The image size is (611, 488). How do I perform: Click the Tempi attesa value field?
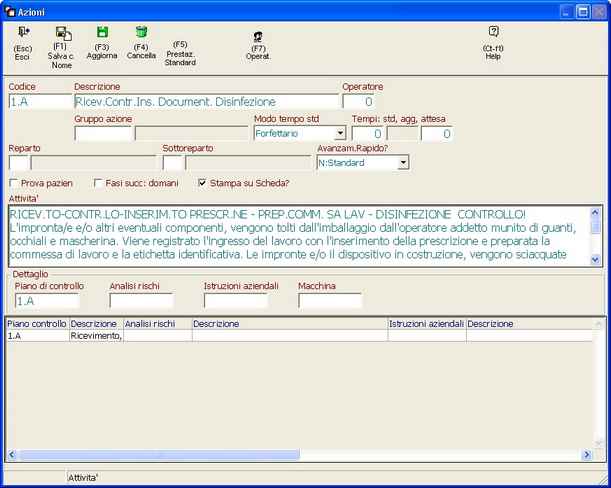click(437, 133)
